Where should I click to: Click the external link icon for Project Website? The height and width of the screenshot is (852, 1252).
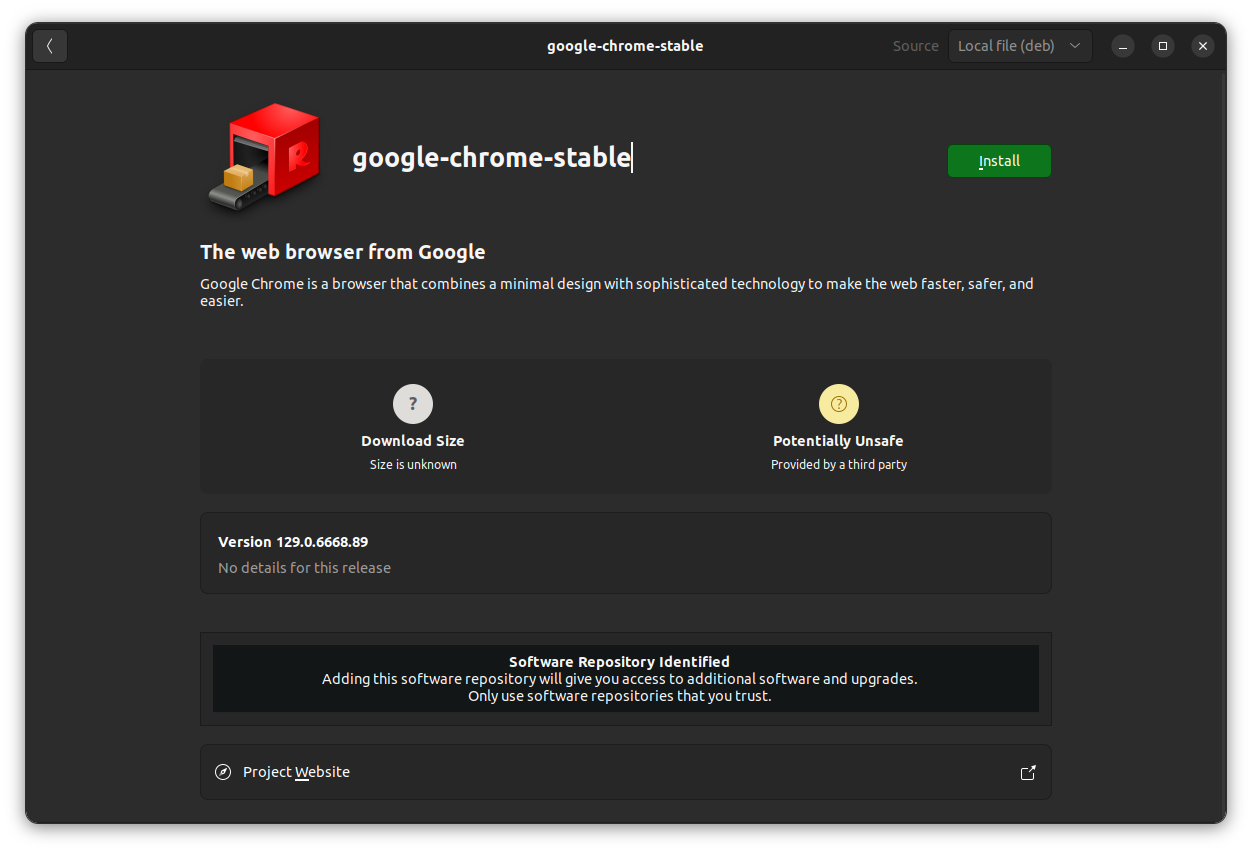(1028, 772)
